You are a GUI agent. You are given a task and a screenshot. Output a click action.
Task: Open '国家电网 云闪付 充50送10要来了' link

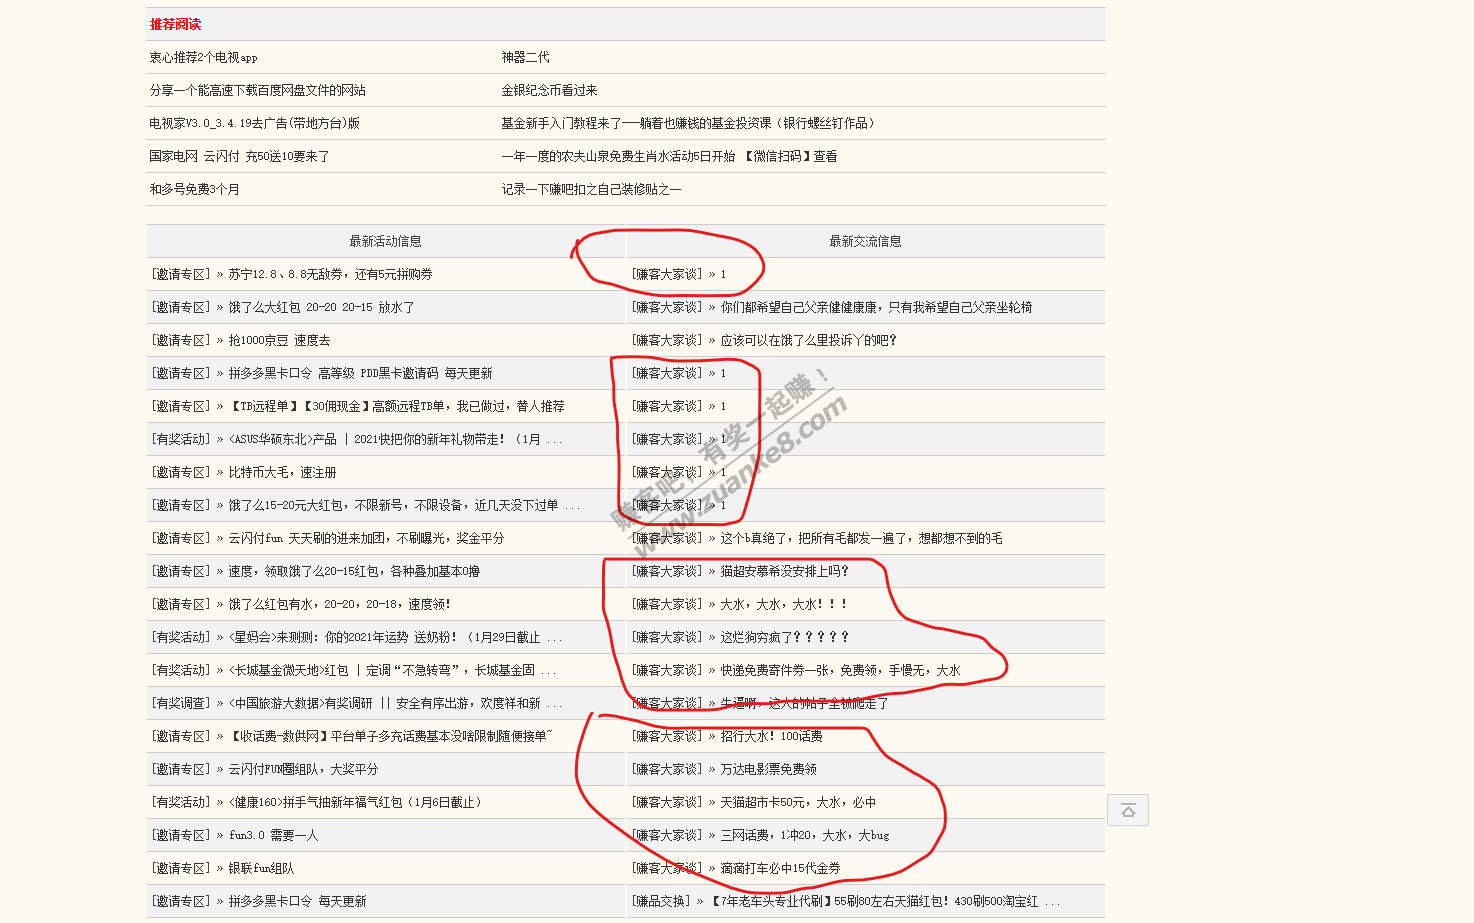click(x=240, y=157)
